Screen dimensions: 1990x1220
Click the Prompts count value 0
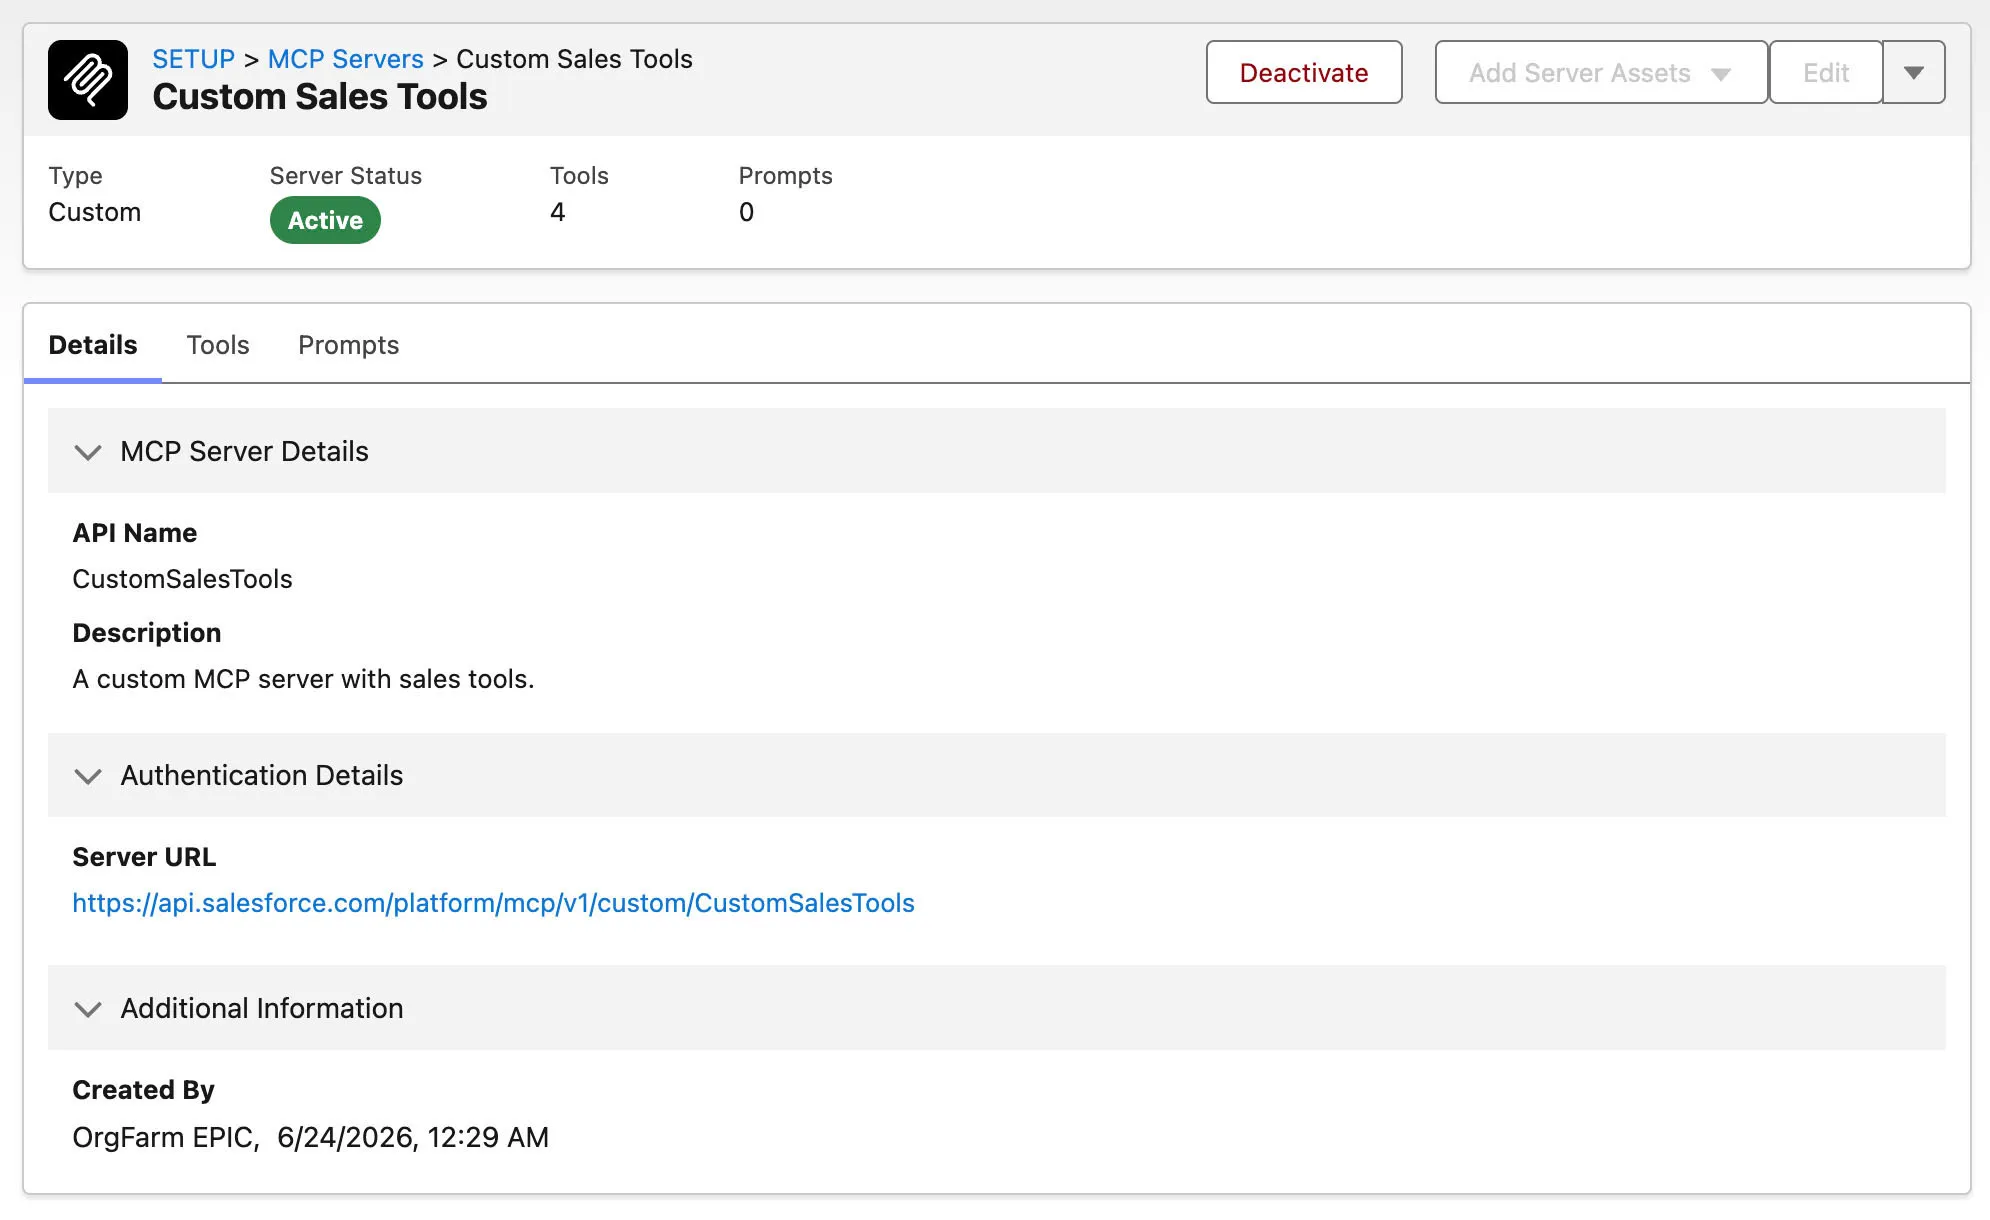coord(746,212)
